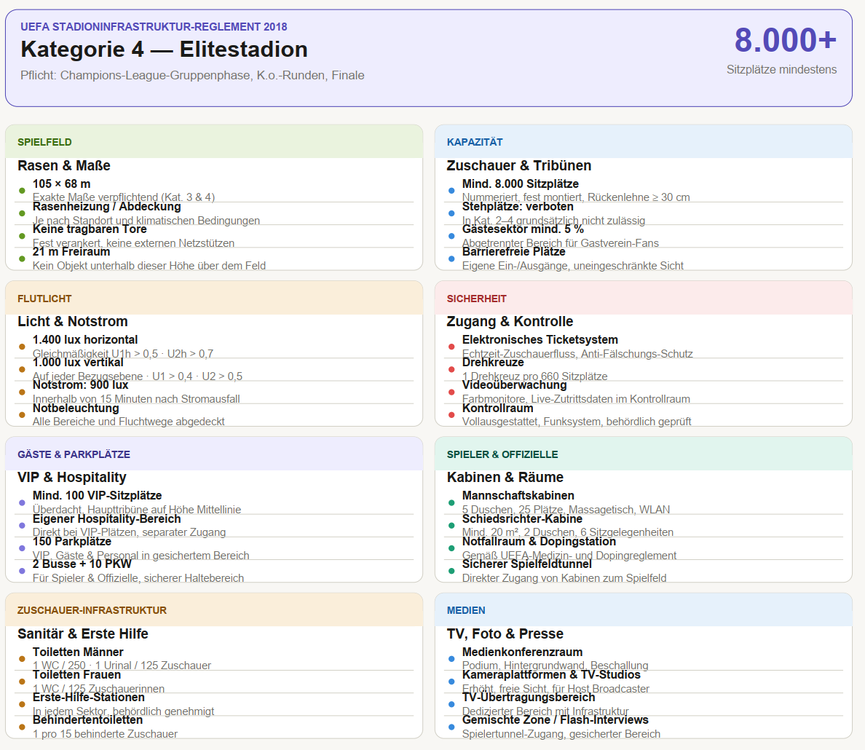Click 'Notbeleuchtung' entry
The image size is (865, 750).
pyautogui.click(x=76, y=408)
